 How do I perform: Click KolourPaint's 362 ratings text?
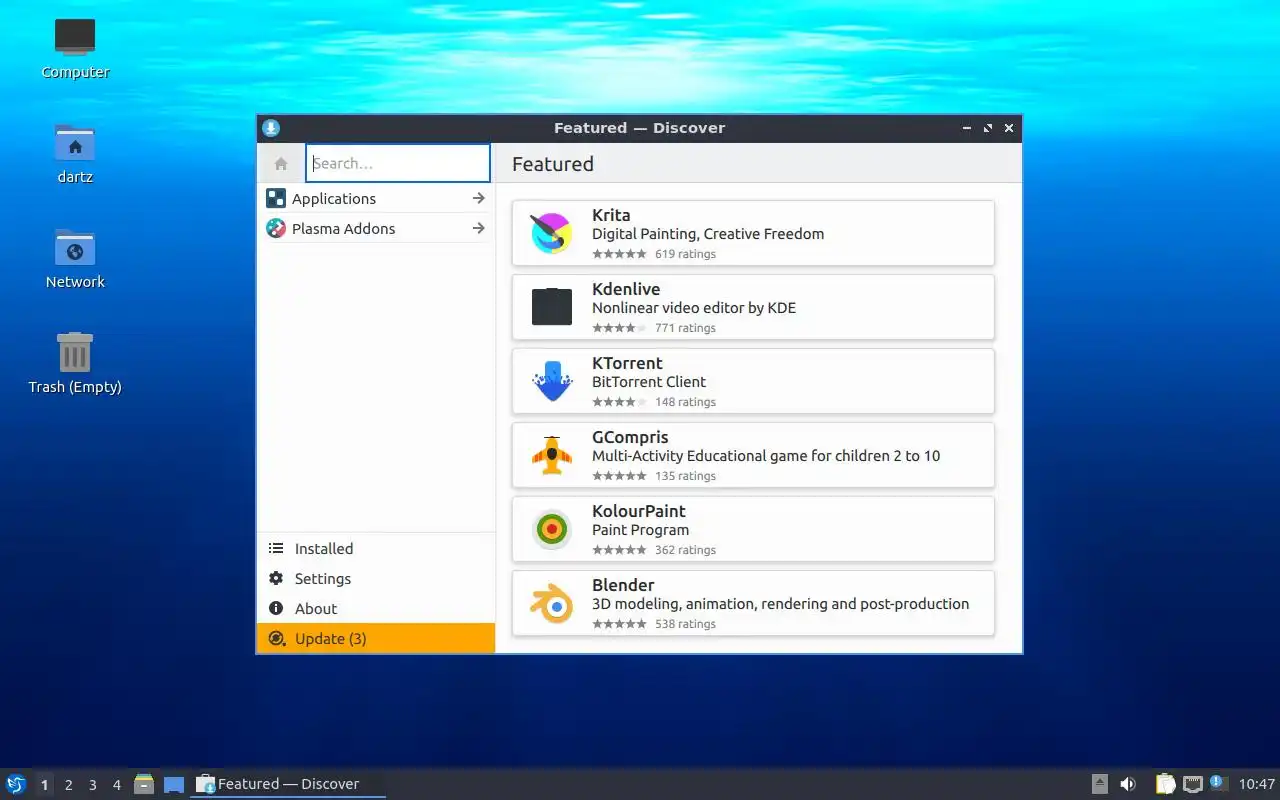tap(685, 550)
